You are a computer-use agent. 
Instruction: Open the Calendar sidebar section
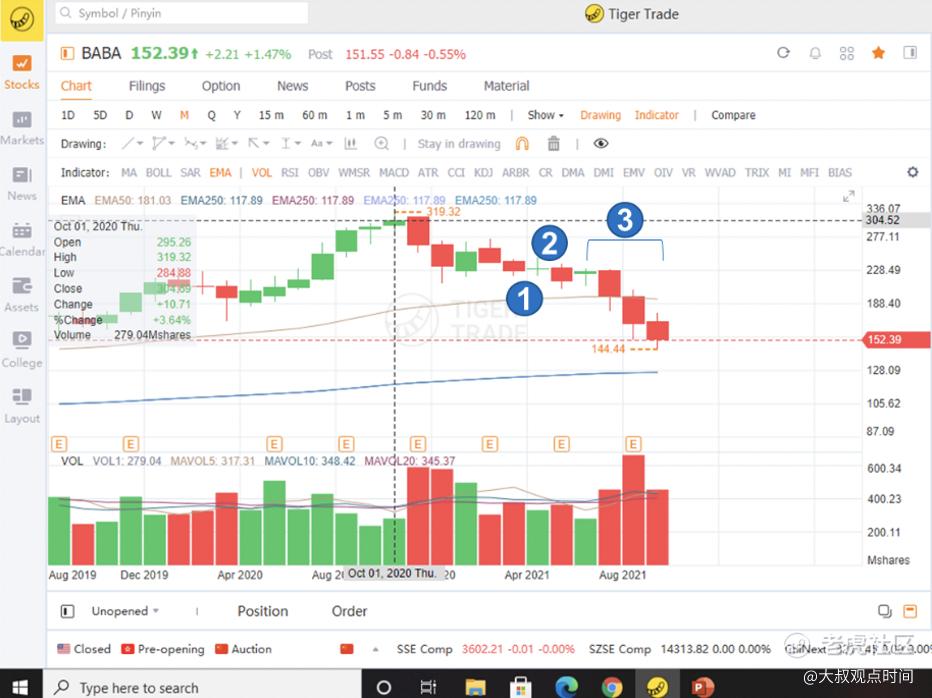coord(22,240)
